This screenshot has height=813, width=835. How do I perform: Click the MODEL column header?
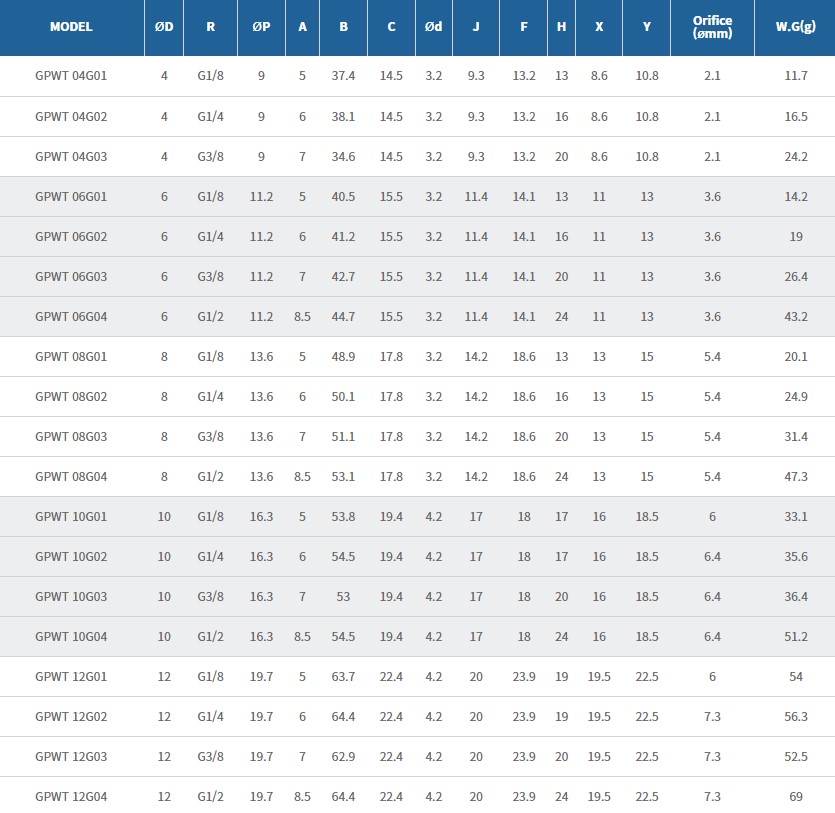pyautogui.click(x=71, y=27)
